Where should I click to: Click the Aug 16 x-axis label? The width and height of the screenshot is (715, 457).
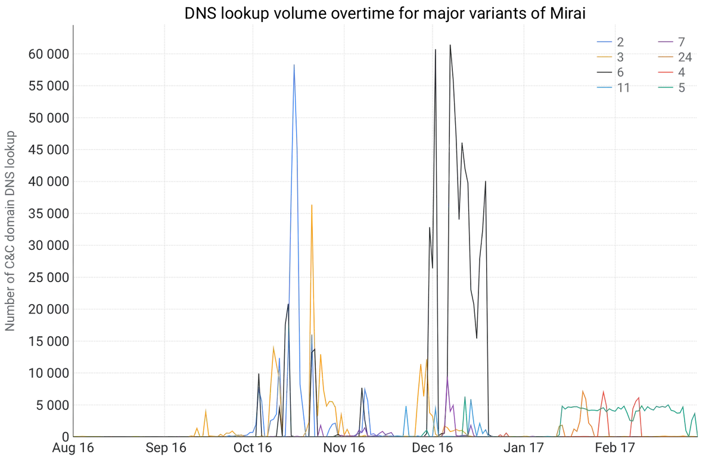(73, 448)
